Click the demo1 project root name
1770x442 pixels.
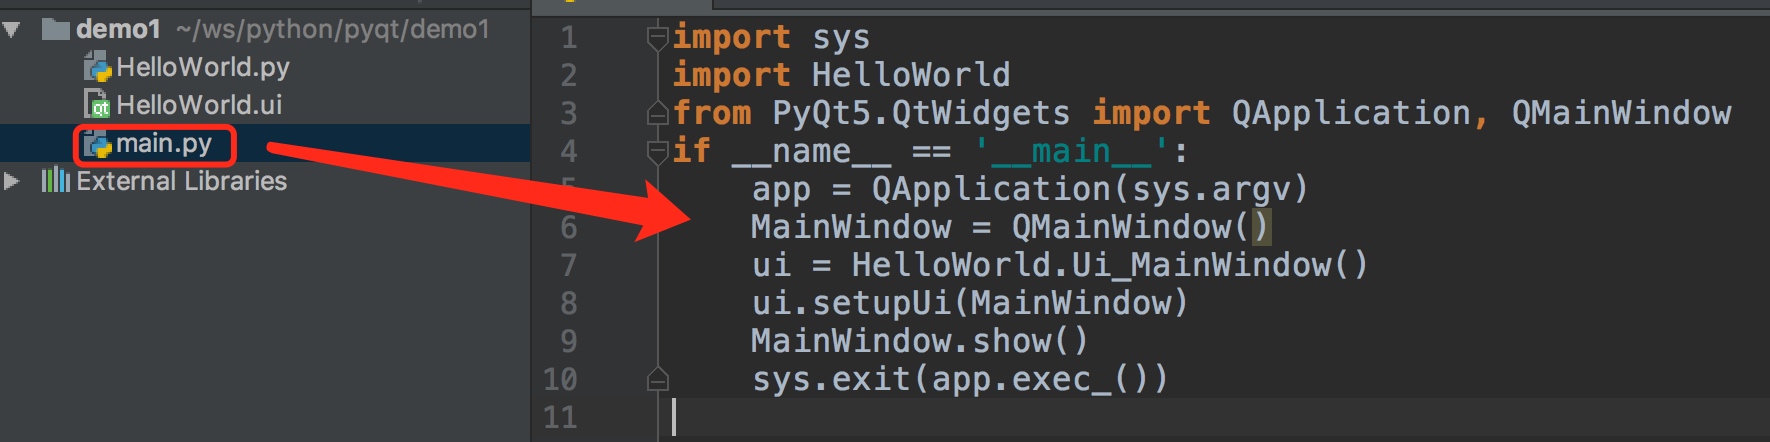pos(118,29)
